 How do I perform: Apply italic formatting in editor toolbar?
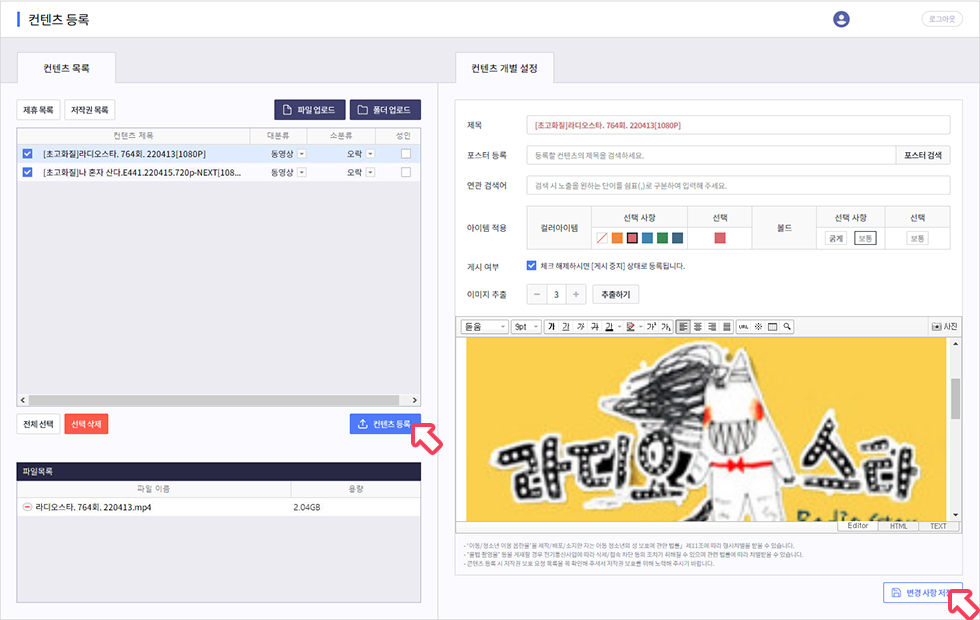pos(581,327)
